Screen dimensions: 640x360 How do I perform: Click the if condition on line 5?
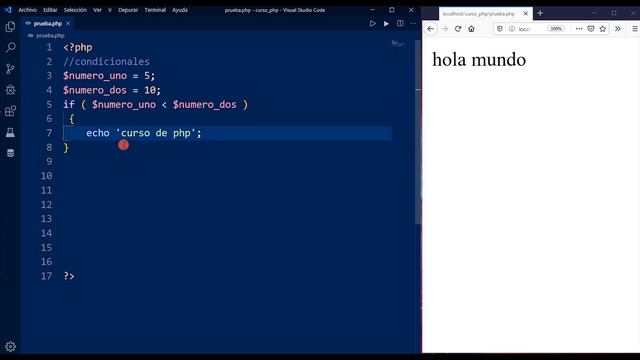tap(156, 104)
